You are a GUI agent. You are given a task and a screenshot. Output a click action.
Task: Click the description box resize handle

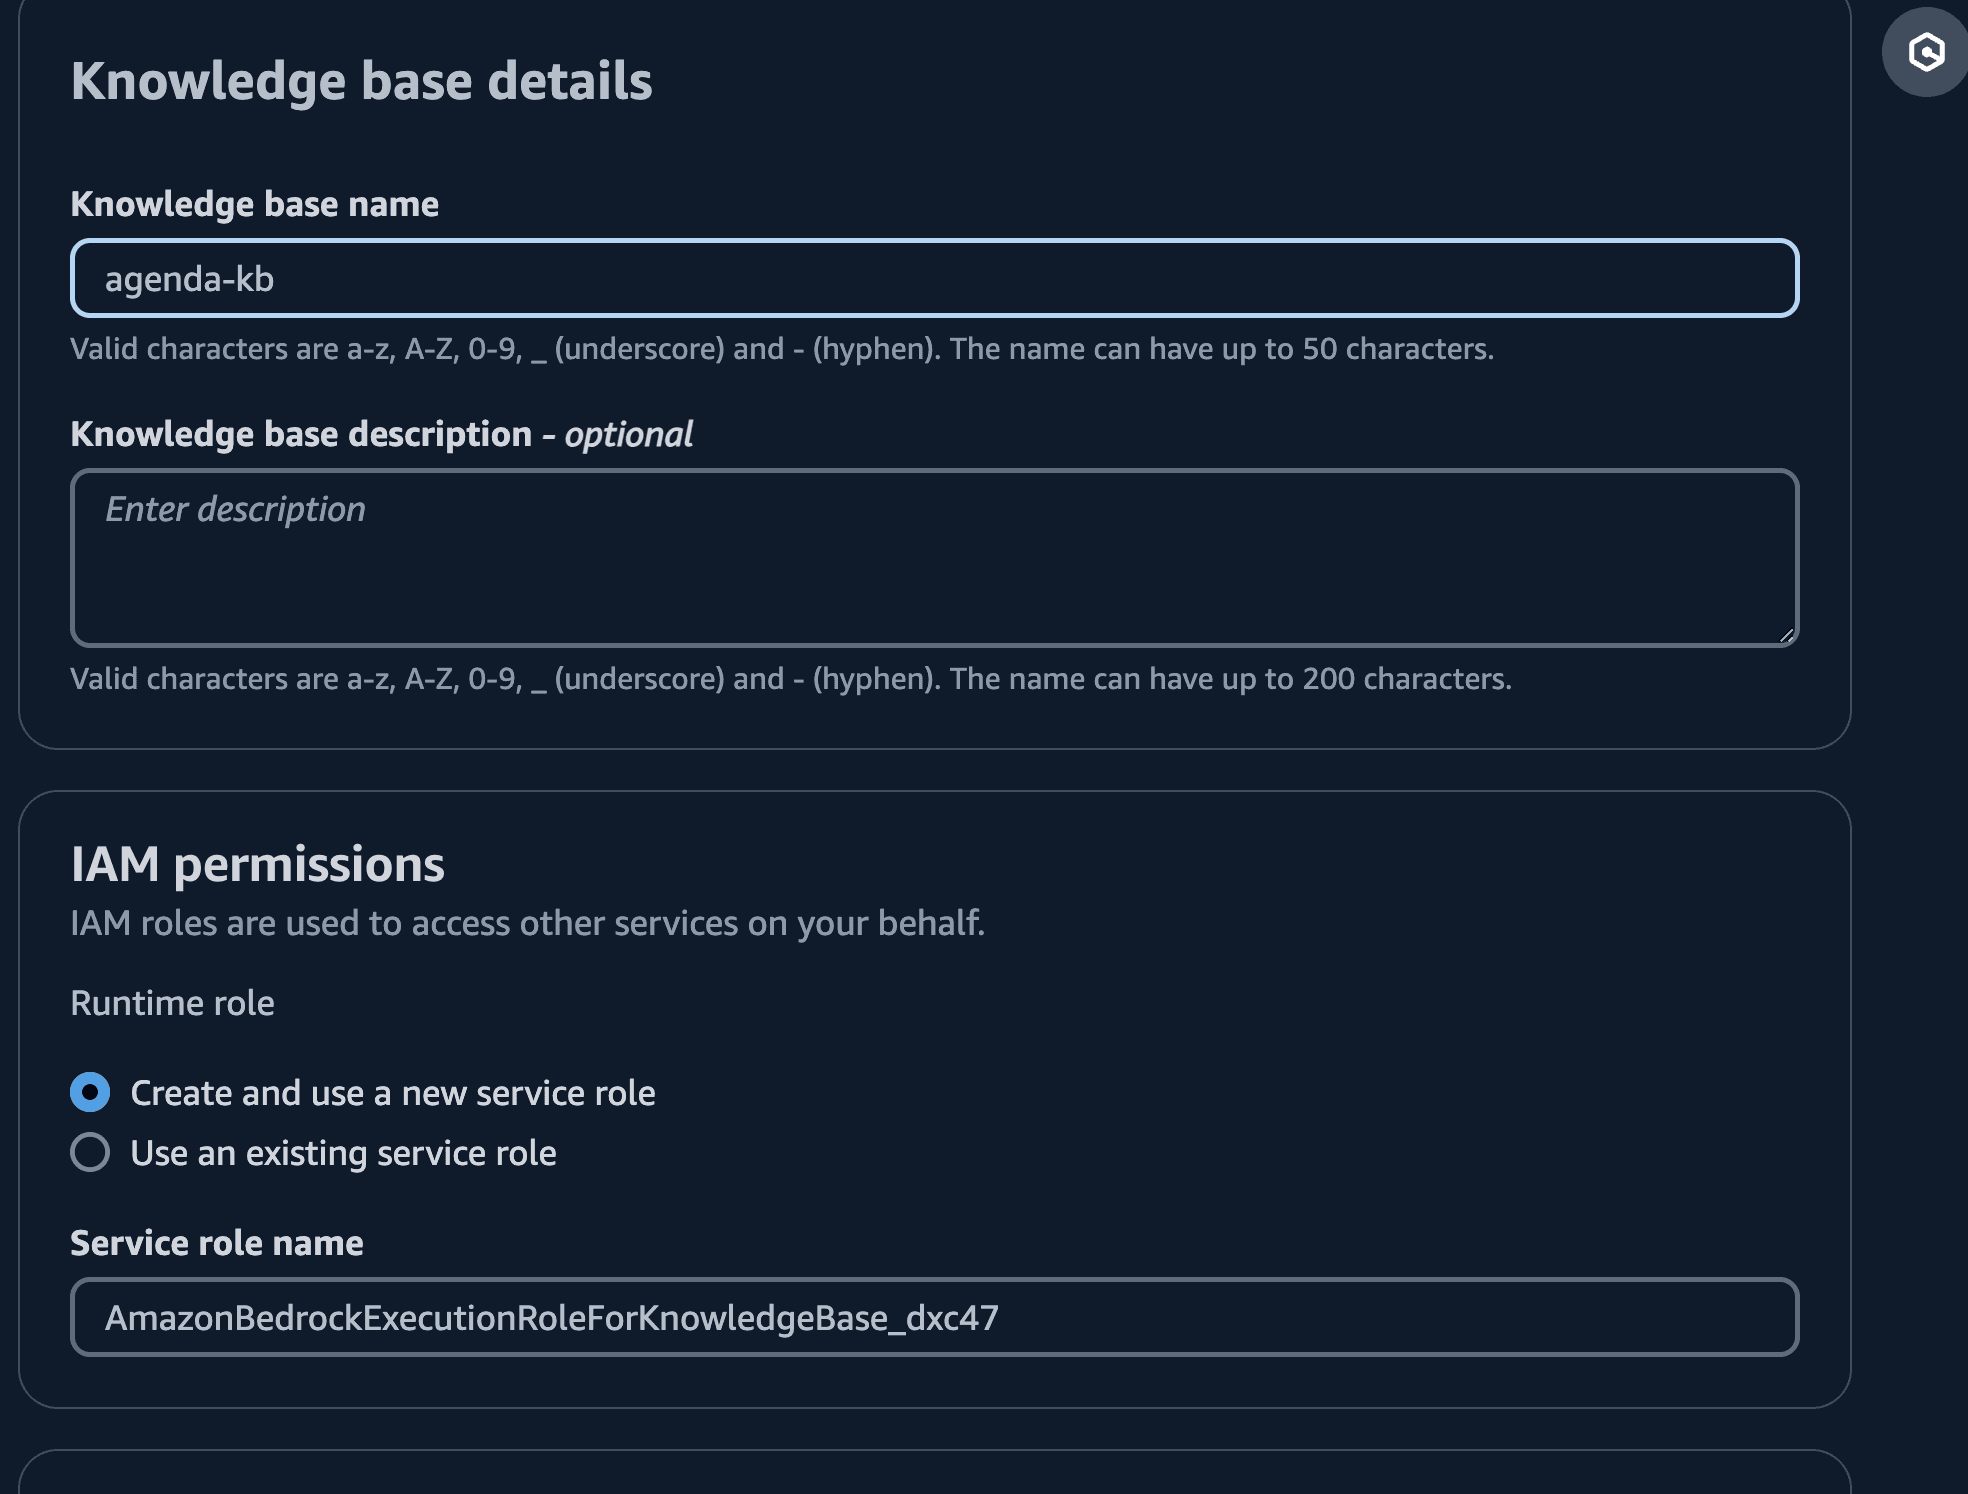[x=1786, y=635]
